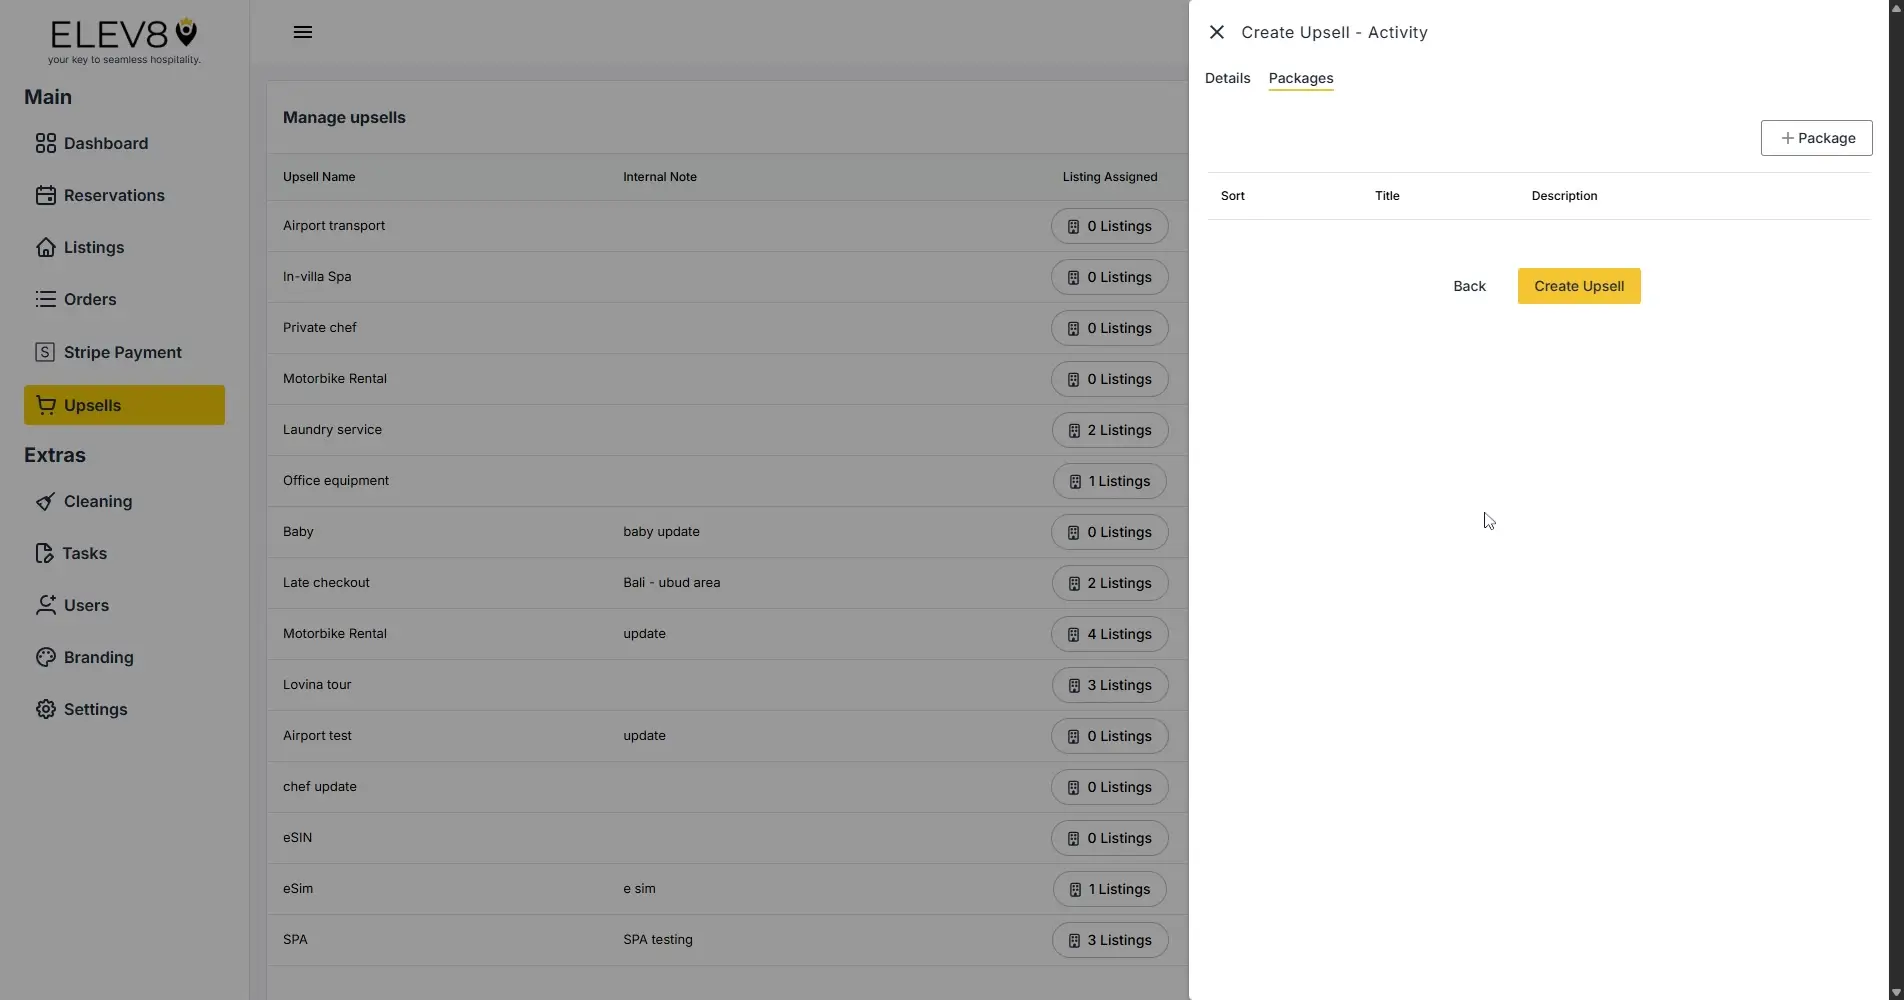Open Orders using its sidebar icon
This screenshot has height=1000, width=1904.
[x=46, y=299]
